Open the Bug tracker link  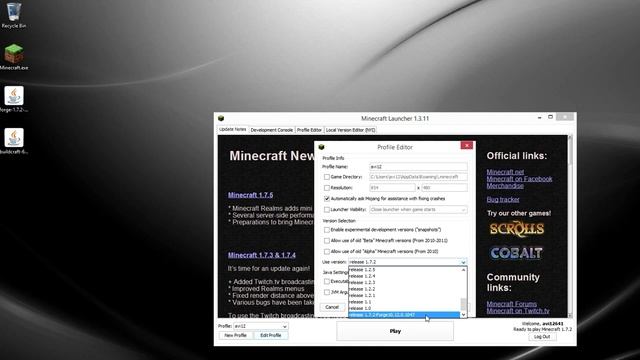(x=503, y=200)
